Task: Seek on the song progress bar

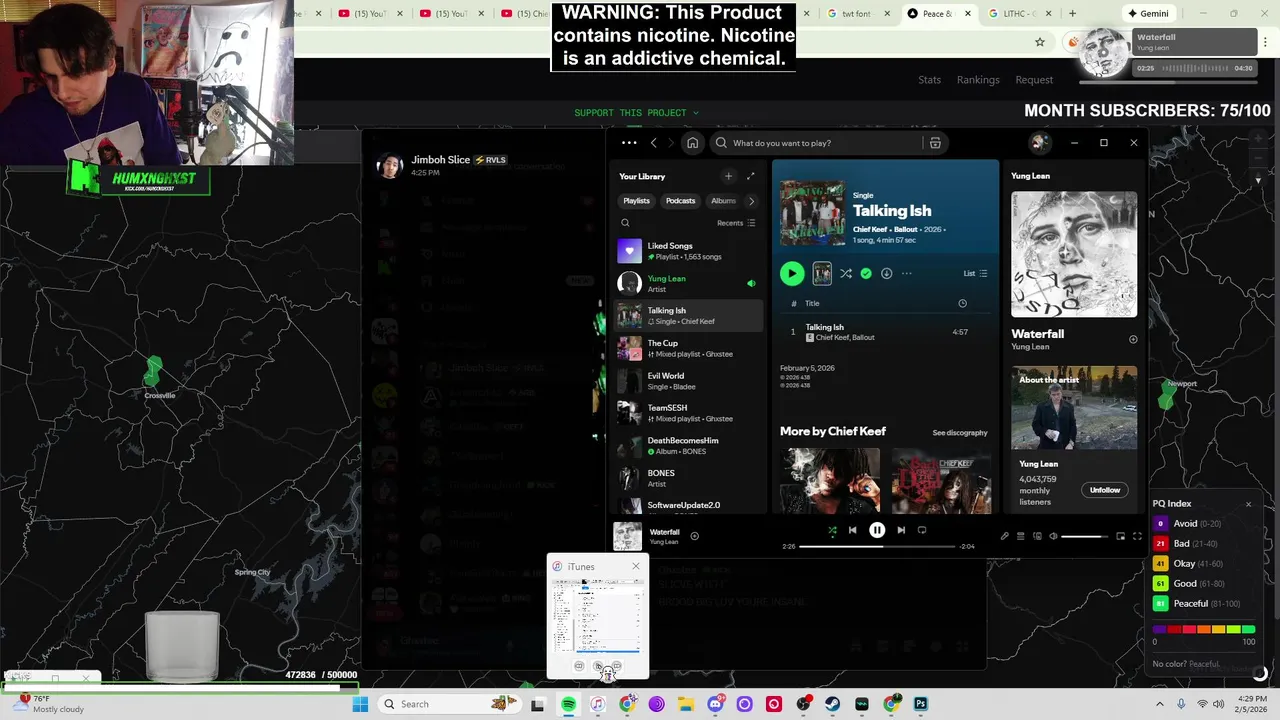Action: [x=877, y=547]
